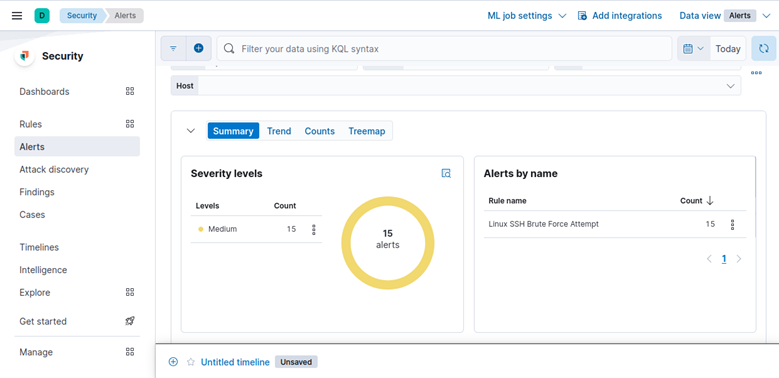The height and width of the screenshot is (378, 779).
Task: Open Cases in sidebar
Action: point(32,215)
